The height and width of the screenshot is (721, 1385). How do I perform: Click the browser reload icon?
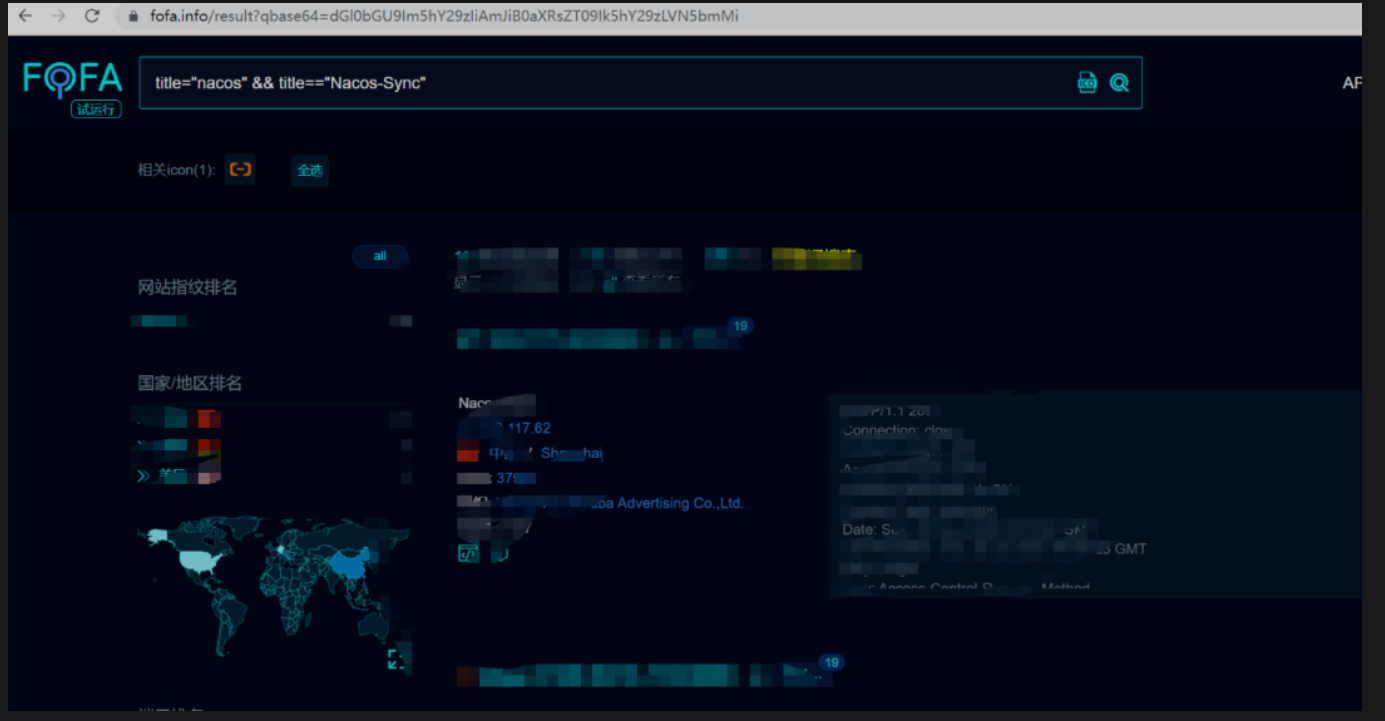pos(92,16)
